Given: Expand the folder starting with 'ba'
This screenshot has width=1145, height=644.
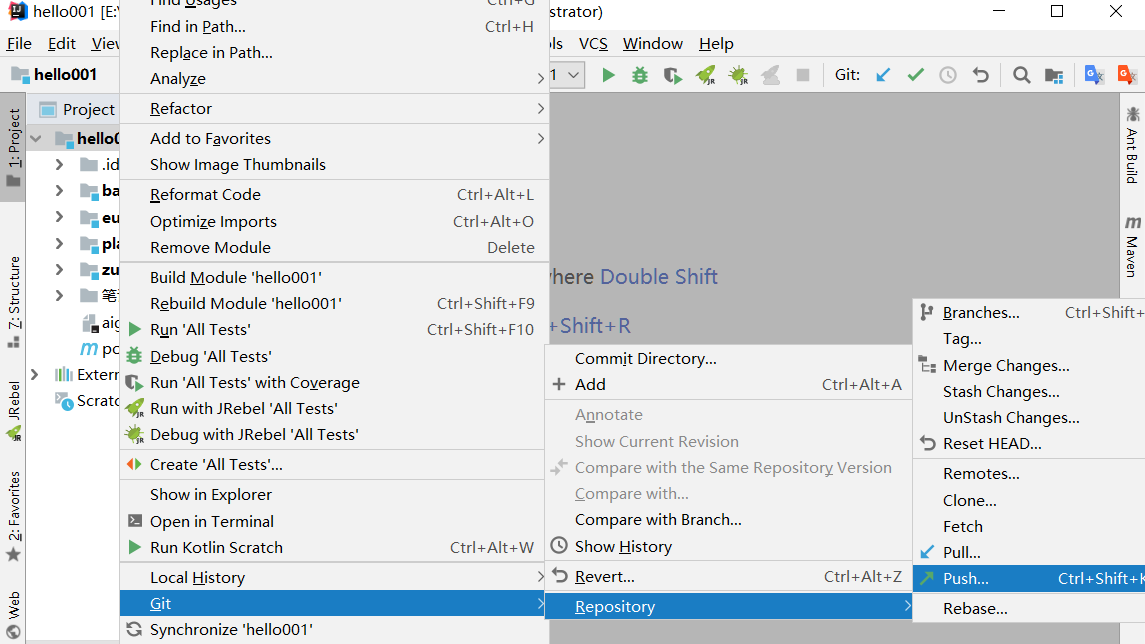Looking at the screenshot, I should (x=60, y=191).
